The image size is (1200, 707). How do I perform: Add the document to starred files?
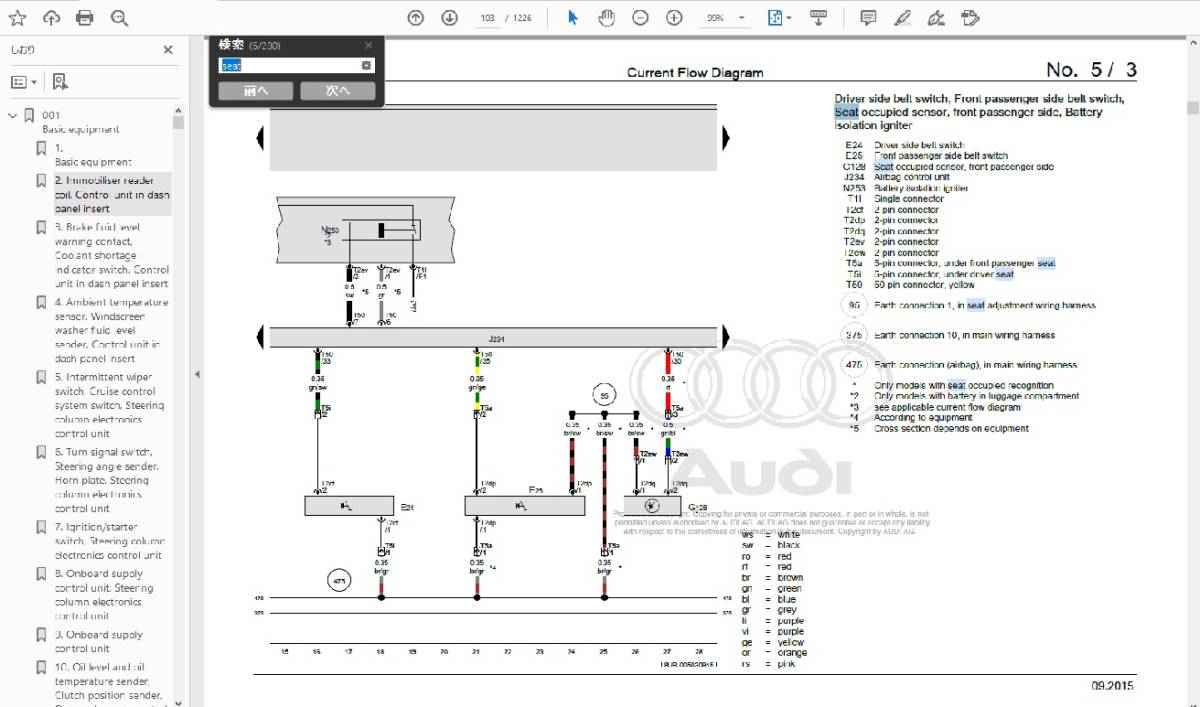17,18
